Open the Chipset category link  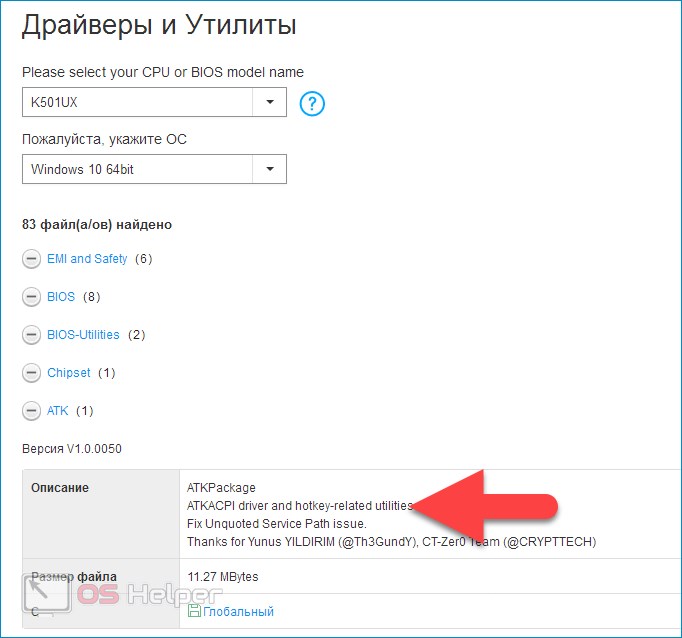(69, 373)
